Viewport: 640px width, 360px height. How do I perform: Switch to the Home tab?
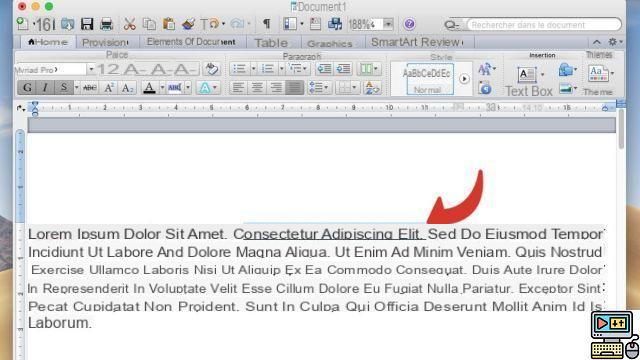point(48,42)
